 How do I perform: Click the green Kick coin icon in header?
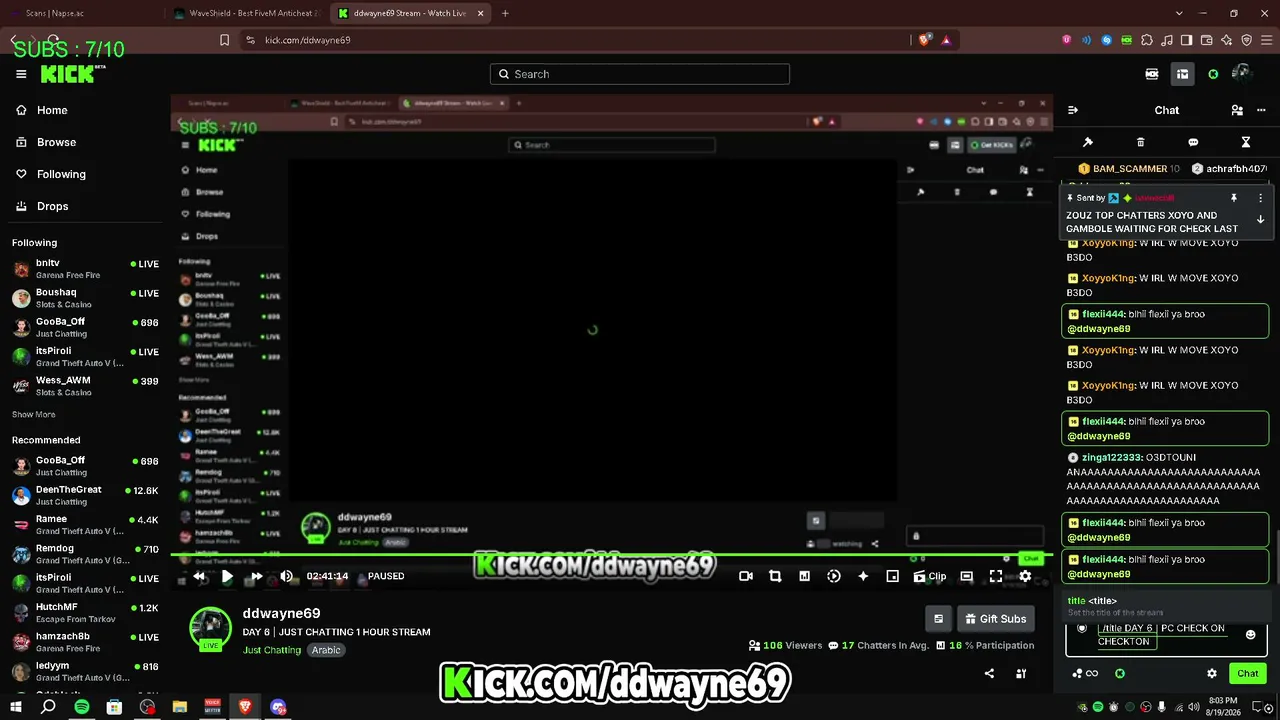pos(1213,74)
